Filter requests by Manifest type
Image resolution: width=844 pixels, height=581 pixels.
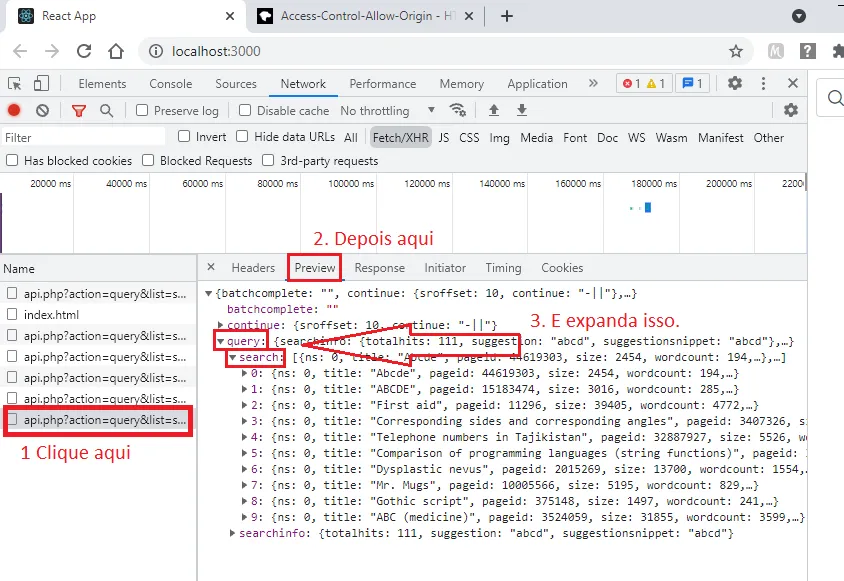point(720,138)
